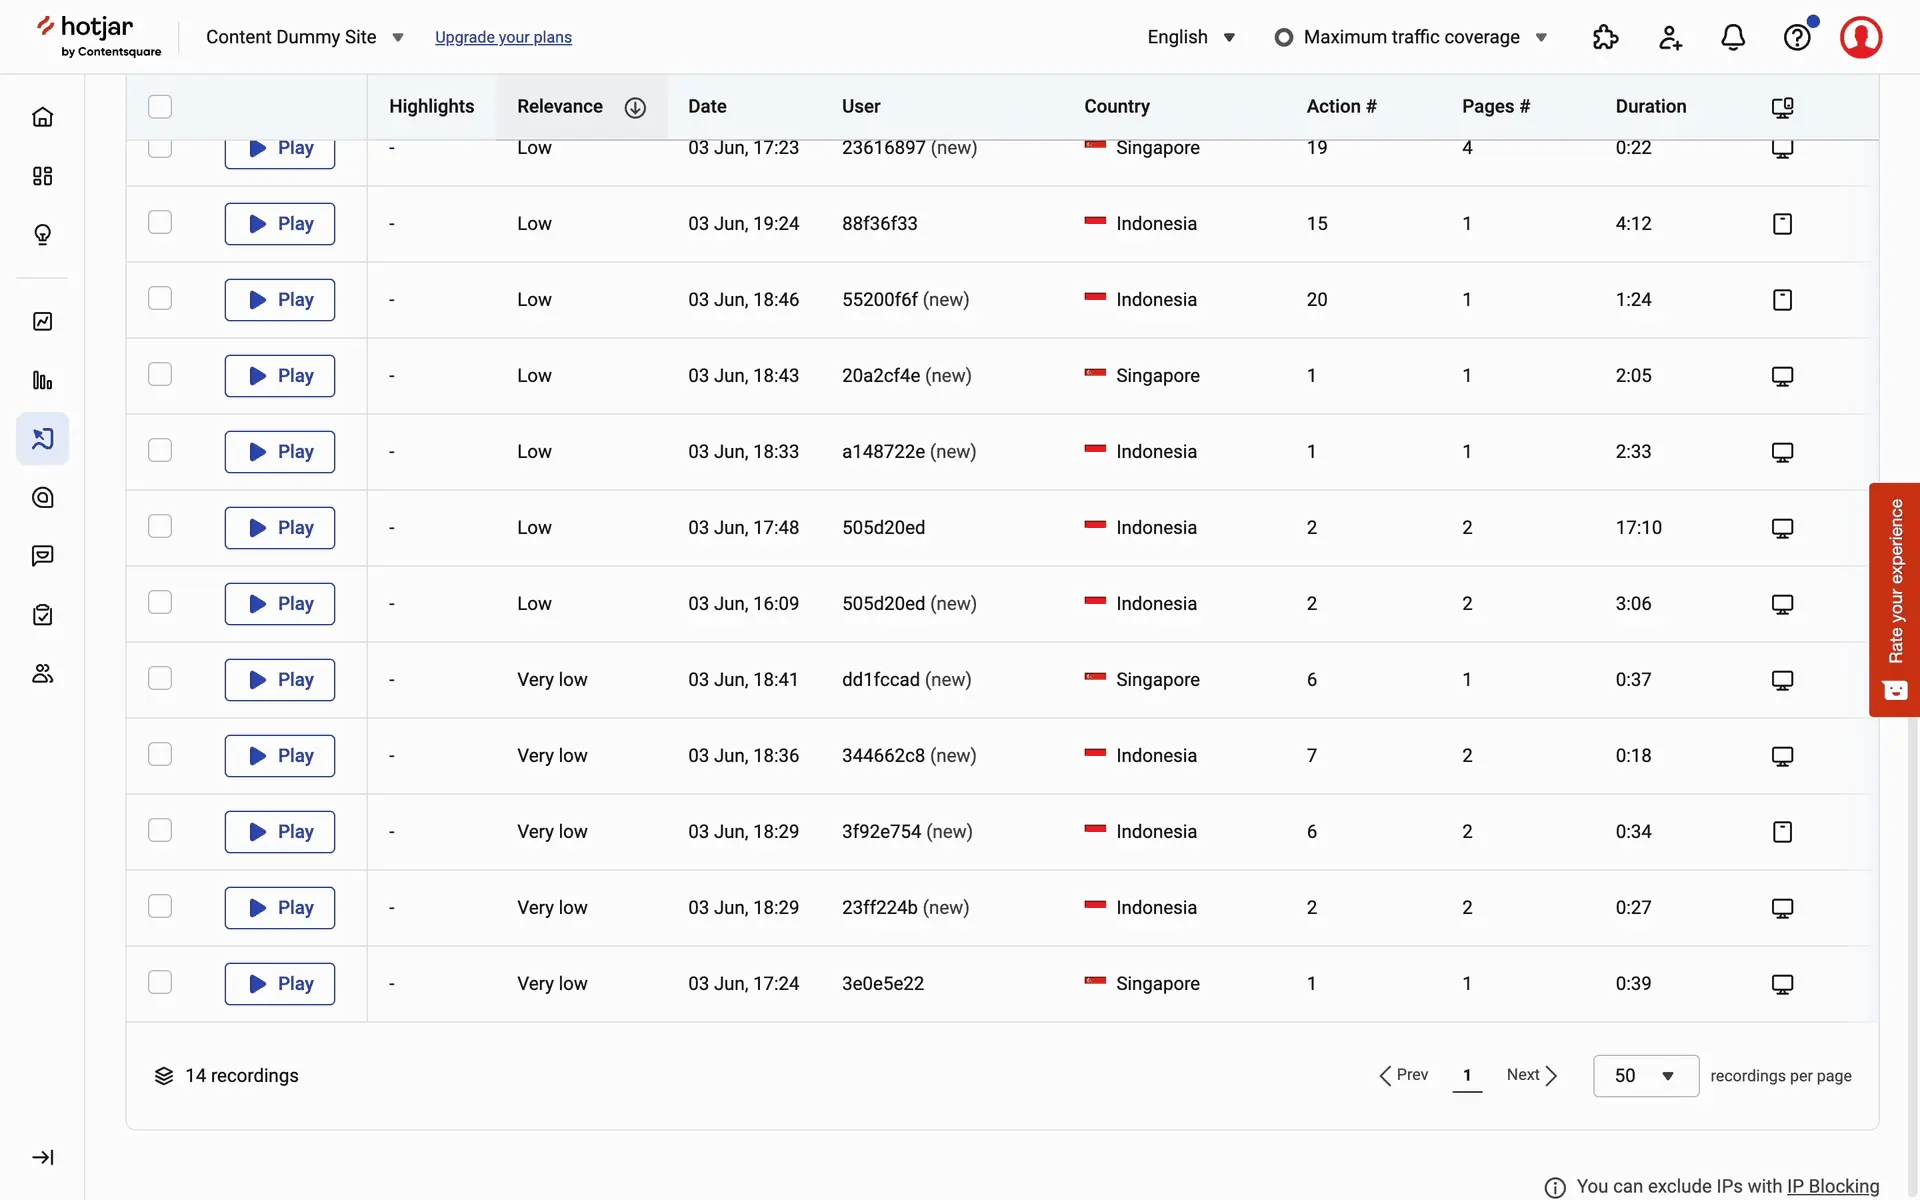The width and height of the screenshot is (1920, 1200).
Task: Check the 88f36f33 recording row checkbox
Action: coord(160,223)
